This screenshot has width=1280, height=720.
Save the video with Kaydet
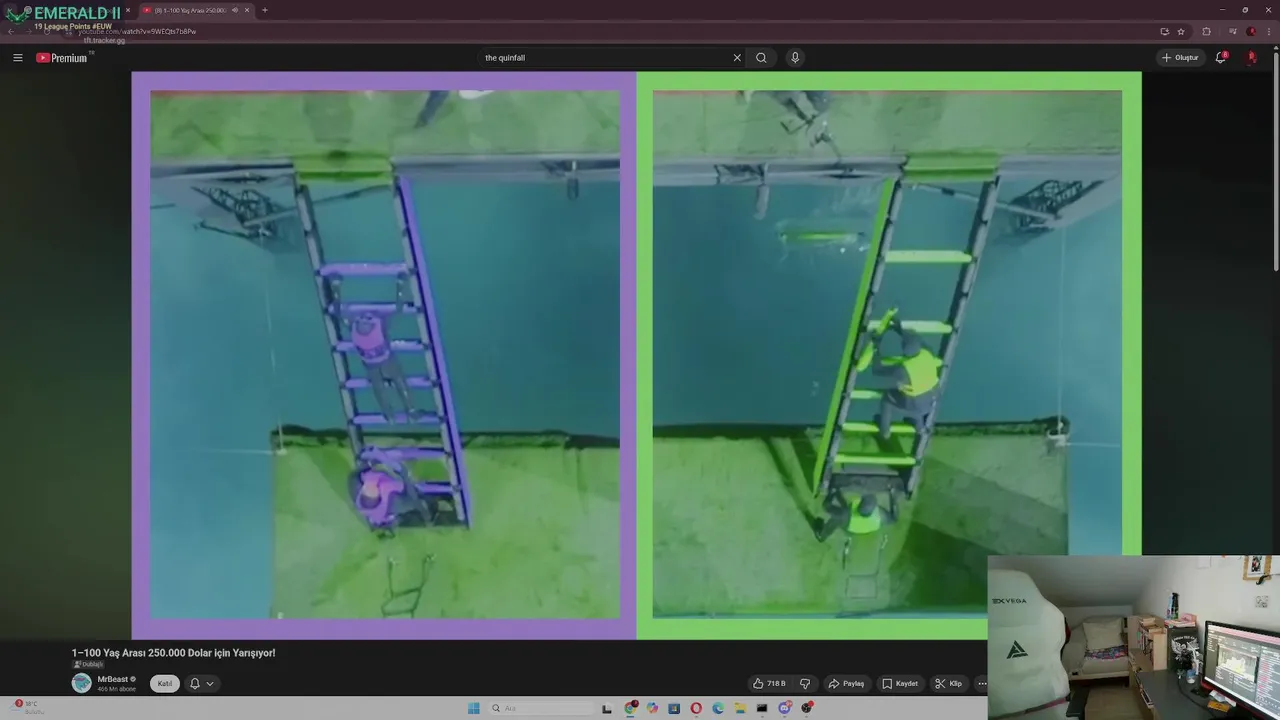(900, 684)
